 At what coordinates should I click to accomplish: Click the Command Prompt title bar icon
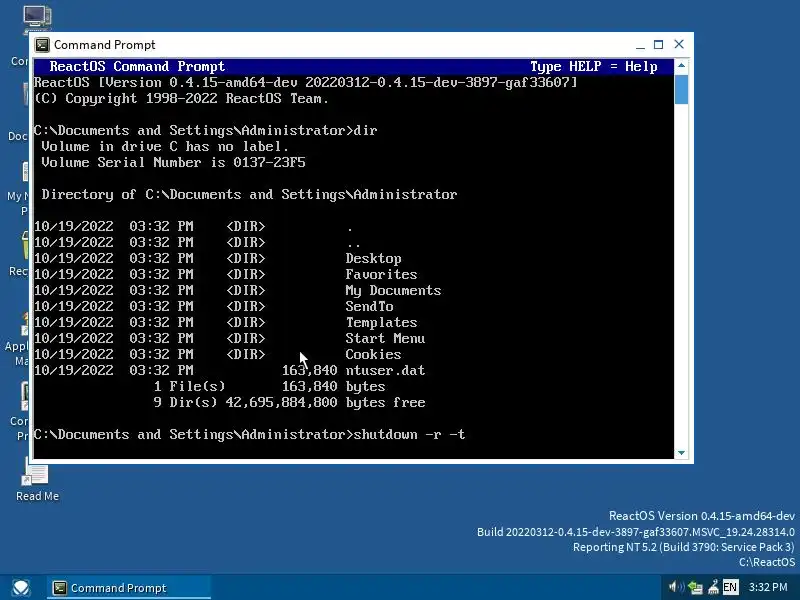tap(42, 45)
